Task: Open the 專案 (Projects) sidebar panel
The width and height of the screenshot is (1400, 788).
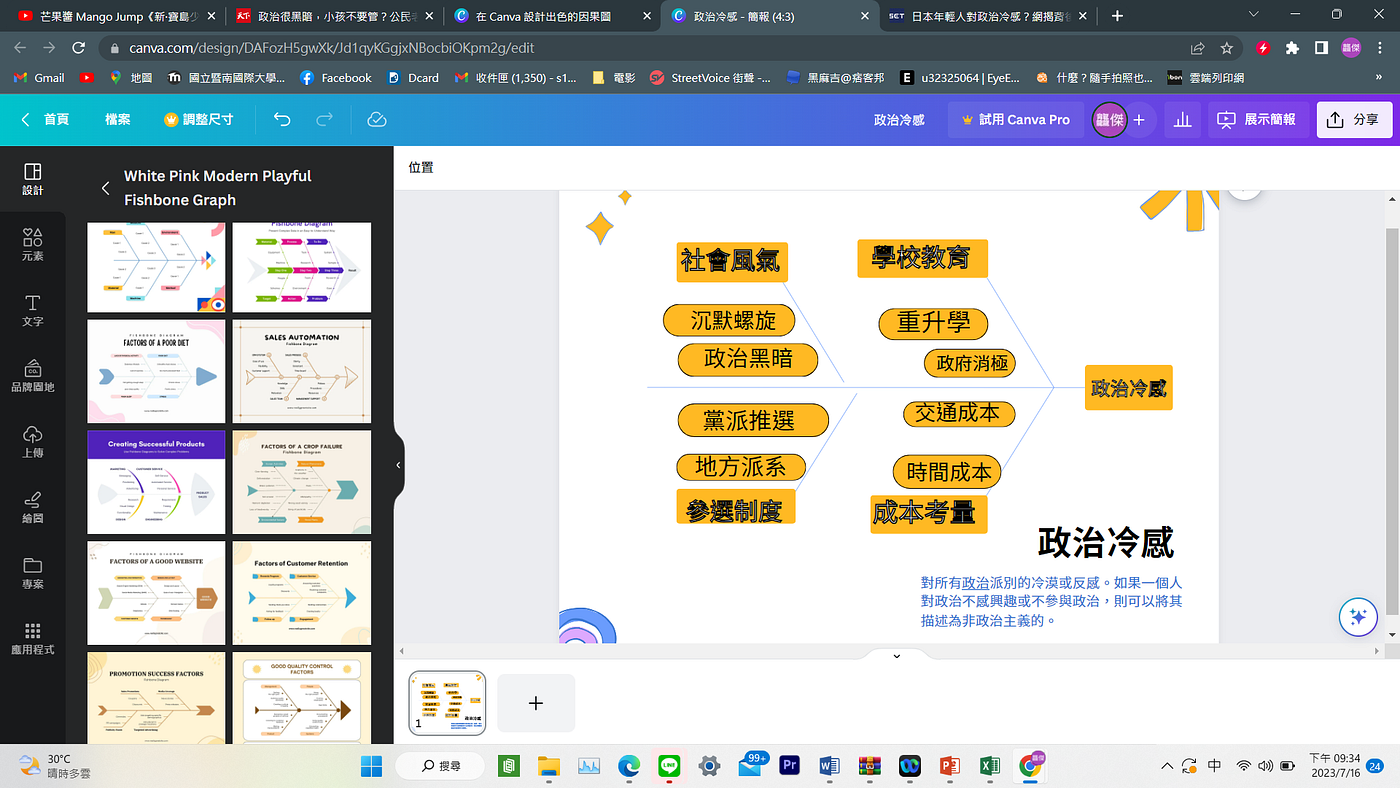Action: point(32,573)
